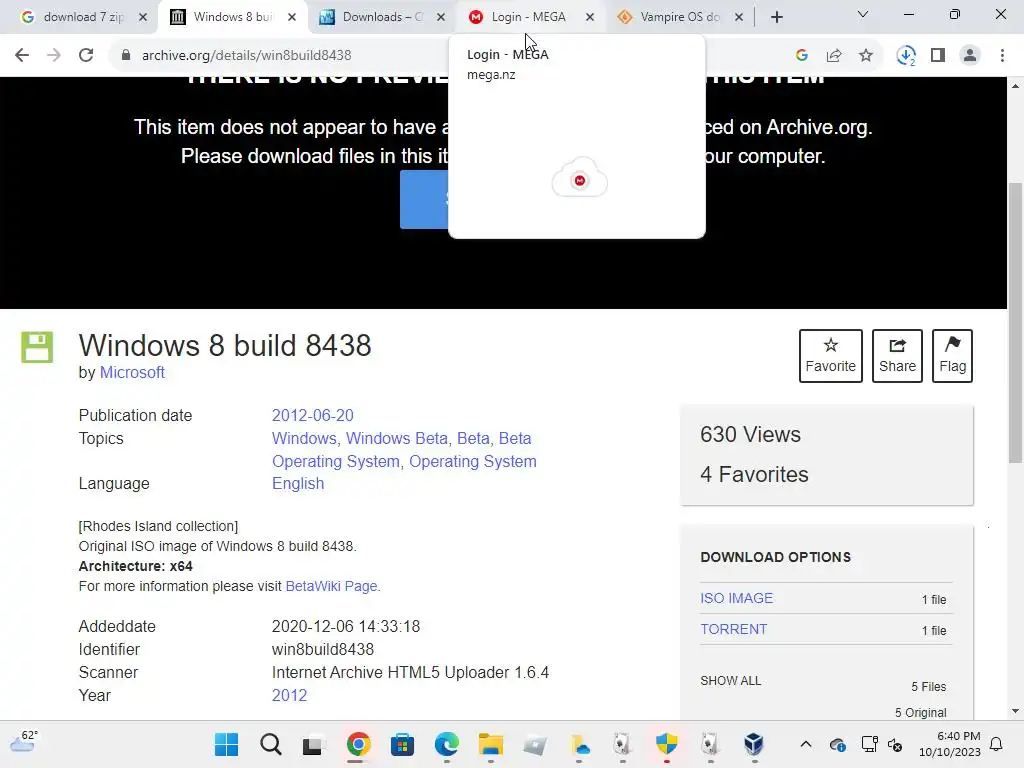Click the address bar URL
Screen dimensions: 1024x768
[246, 56]
